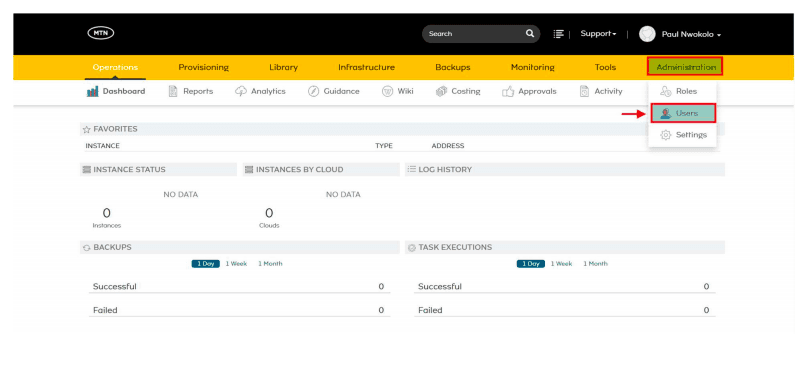Select 1 Day under Backups
This screenshot has height=372, width=808.
206,264
